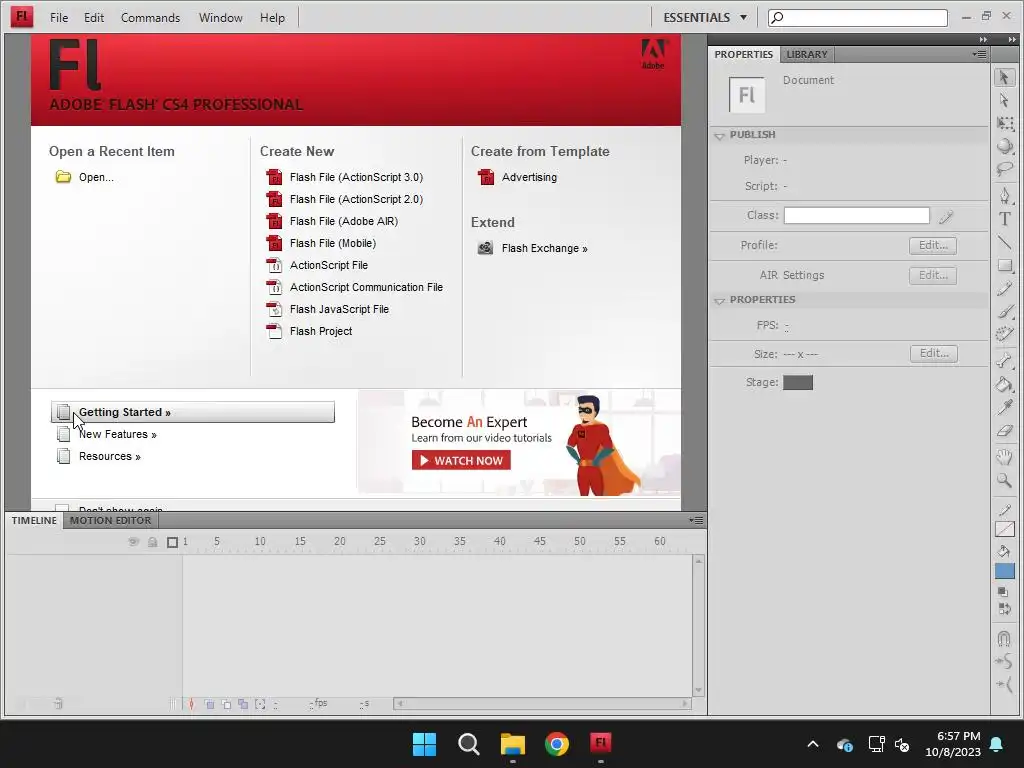Select the Pencil tool

click(1004, 289)
